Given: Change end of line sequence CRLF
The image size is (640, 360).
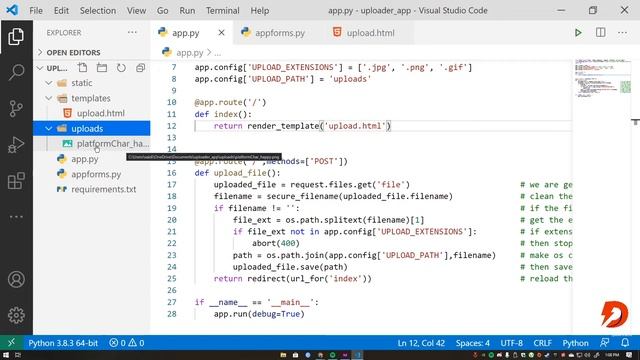Looking at the screenshot, I should click(x=542, y=343).
